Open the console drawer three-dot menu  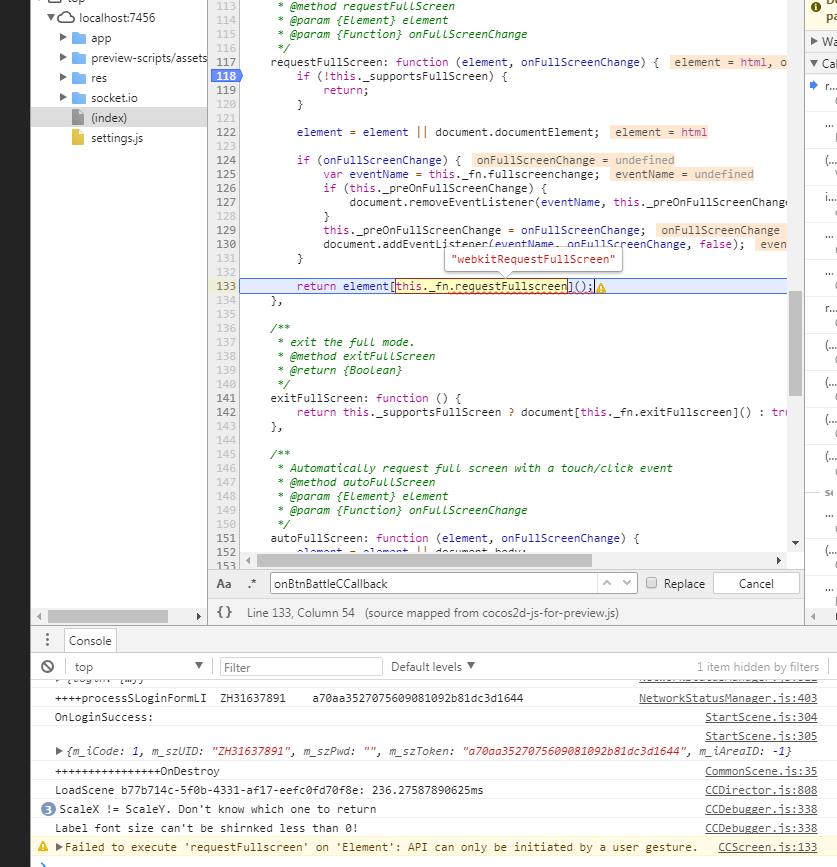coord(47,640)
